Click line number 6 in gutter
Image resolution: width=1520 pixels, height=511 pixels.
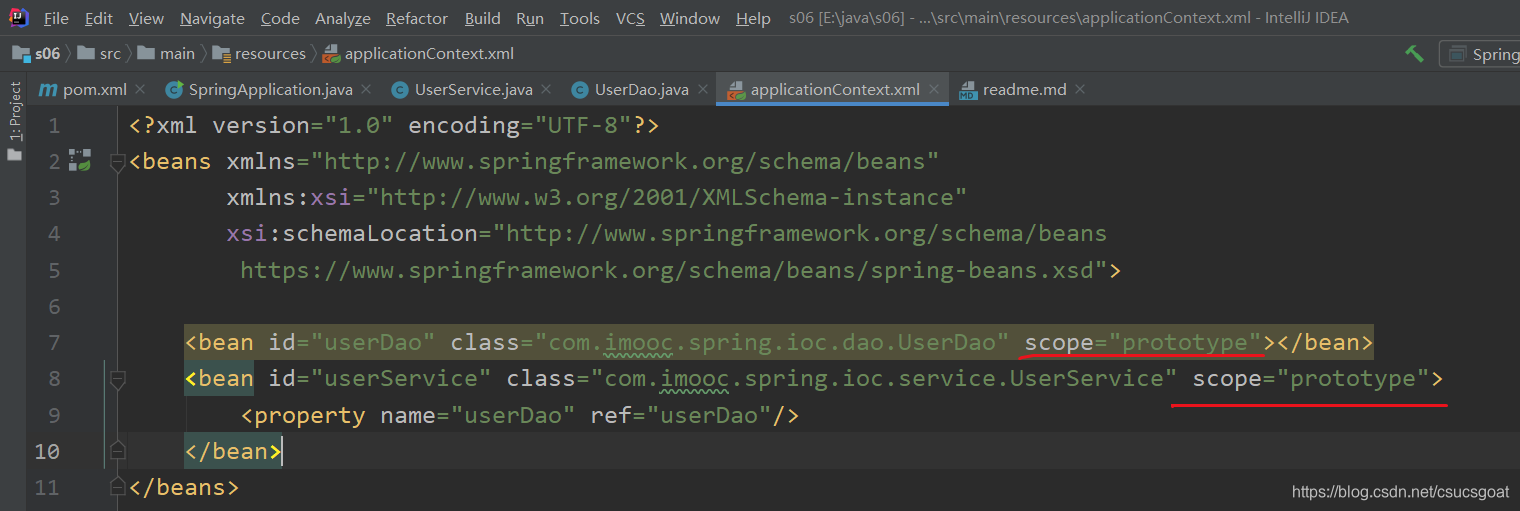pyautogui.click(x=54, y=307)
